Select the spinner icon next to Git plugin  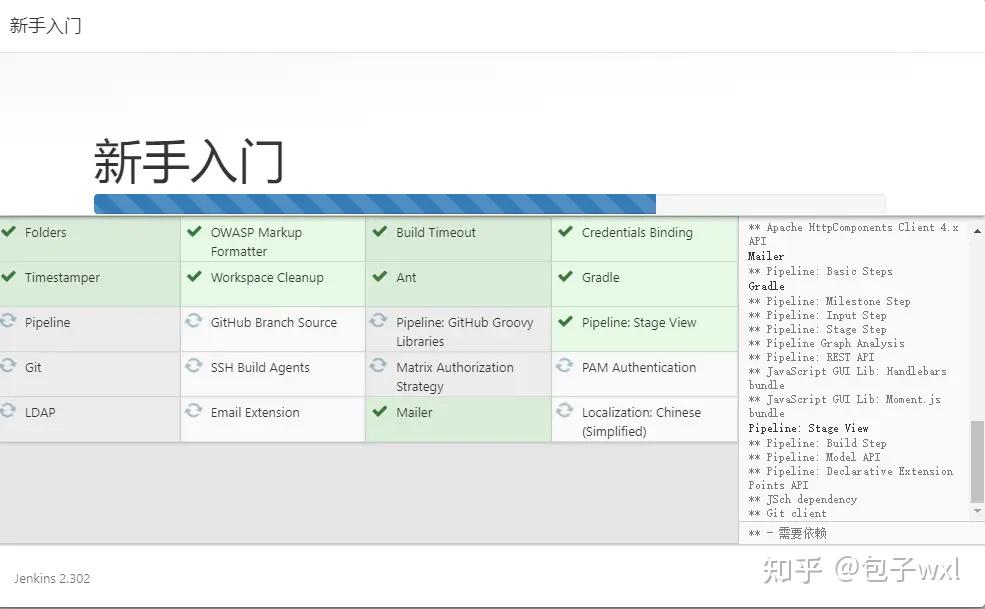pyautogui.click(x=10, y=367)
